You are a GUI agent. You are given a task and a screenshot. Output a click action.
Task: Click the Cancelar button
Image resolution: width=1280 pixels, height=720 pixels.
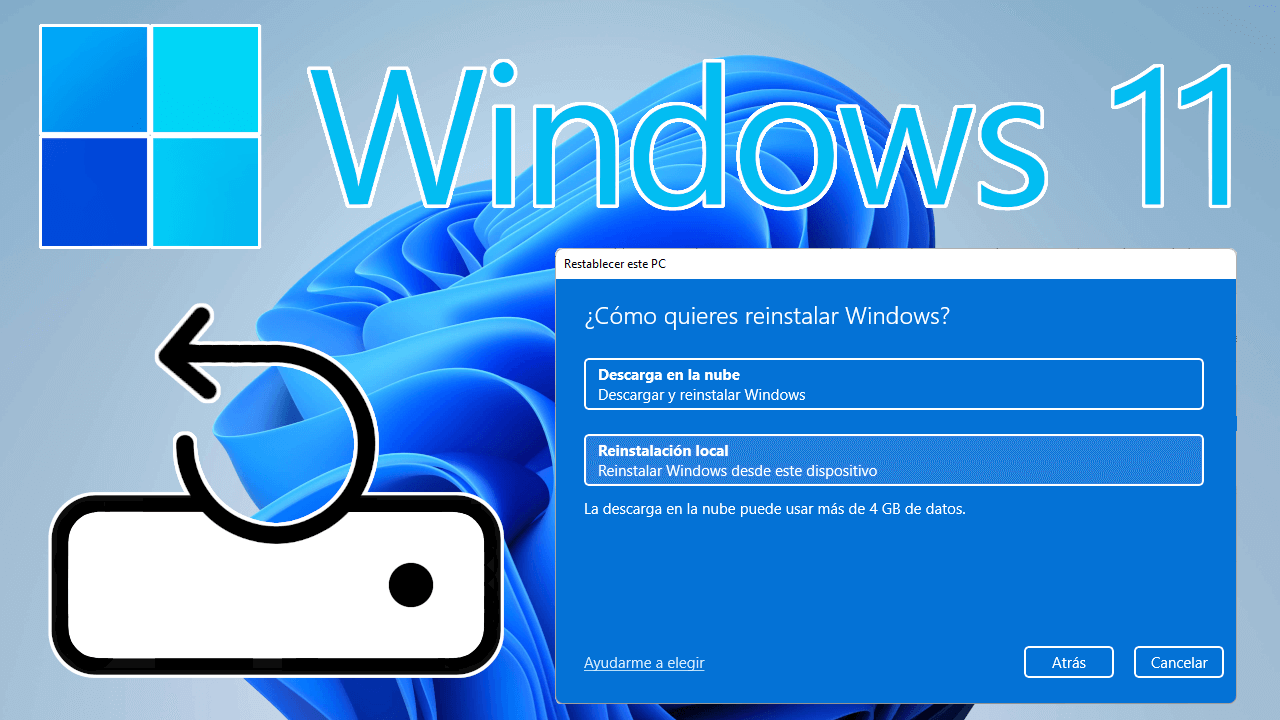click(x=1179, y=662)
